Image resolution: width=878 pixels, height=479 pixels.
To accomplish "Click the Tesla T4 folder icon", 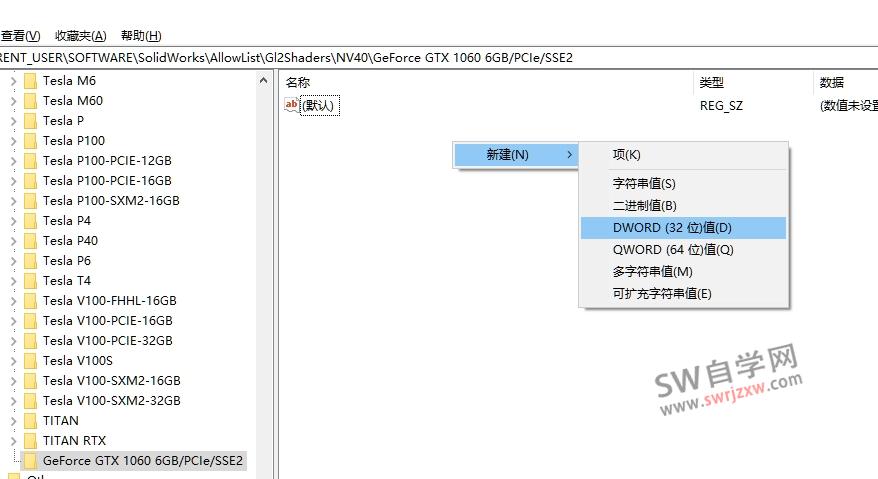I will (31, 281).
